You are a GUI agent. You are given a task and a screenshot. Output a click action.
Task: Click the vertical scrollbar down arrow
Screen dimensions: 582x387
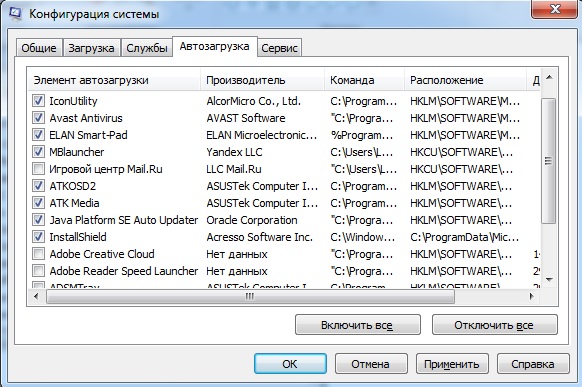coord(550,279)
